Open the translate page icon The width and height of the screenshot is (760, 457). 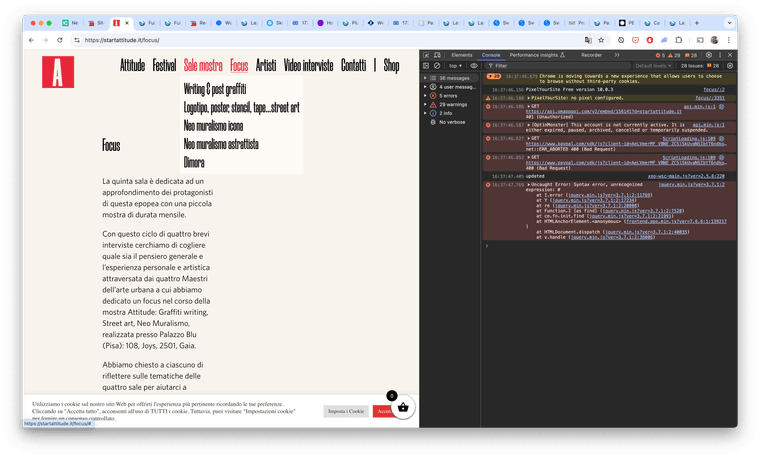coord(588,40)
